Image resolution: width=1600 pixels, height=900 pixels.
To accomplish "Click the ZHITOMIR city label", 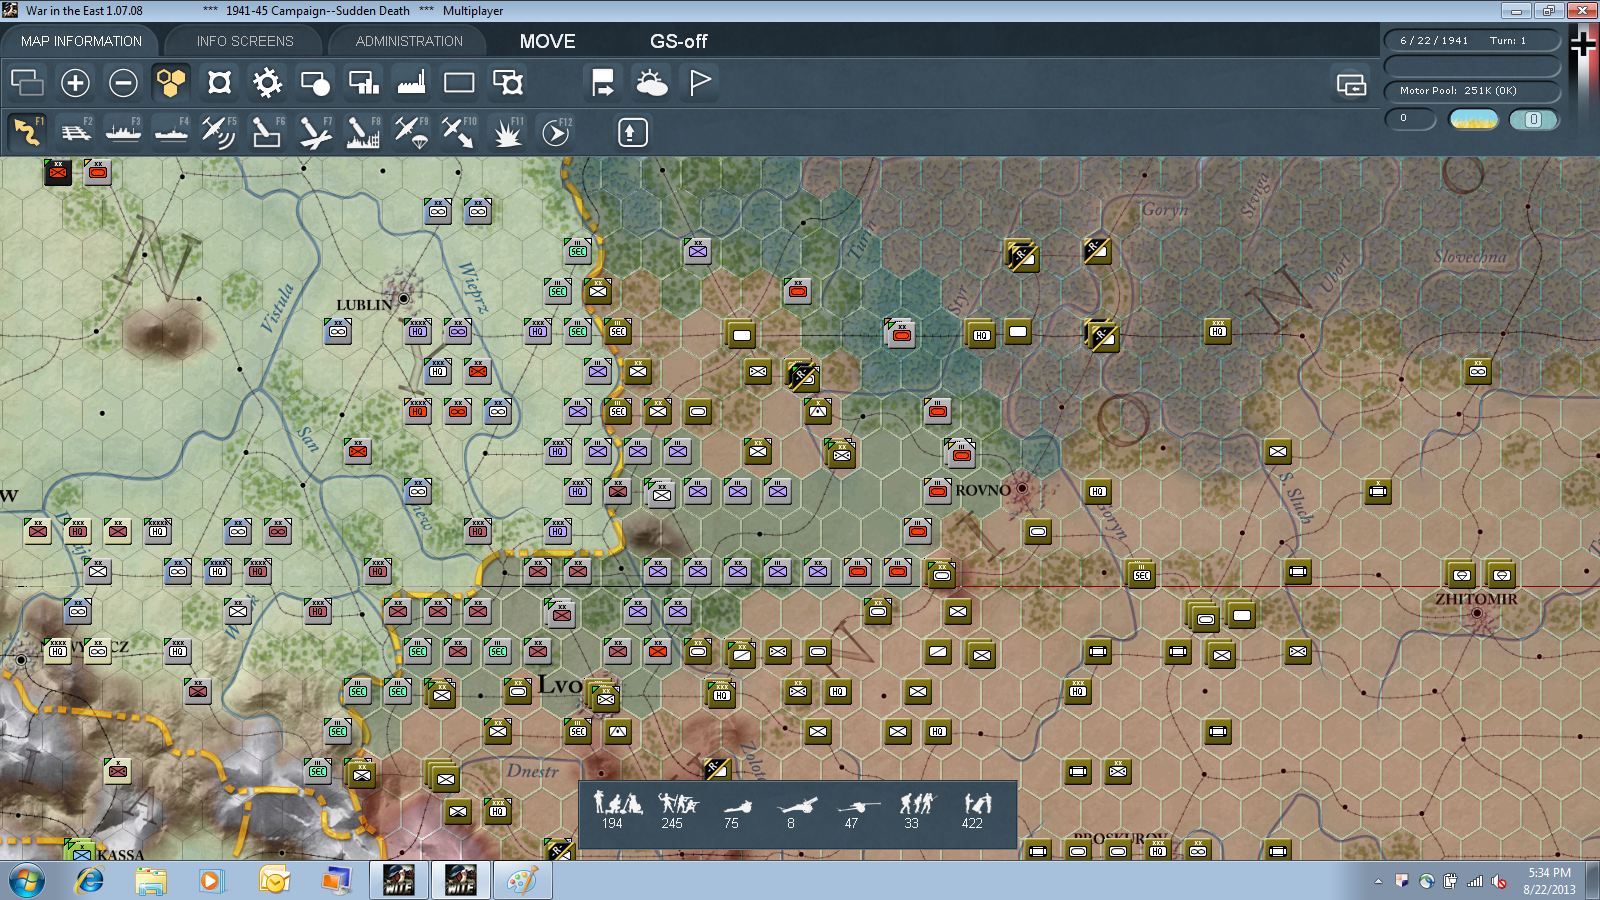I will tap(1476, 599).
